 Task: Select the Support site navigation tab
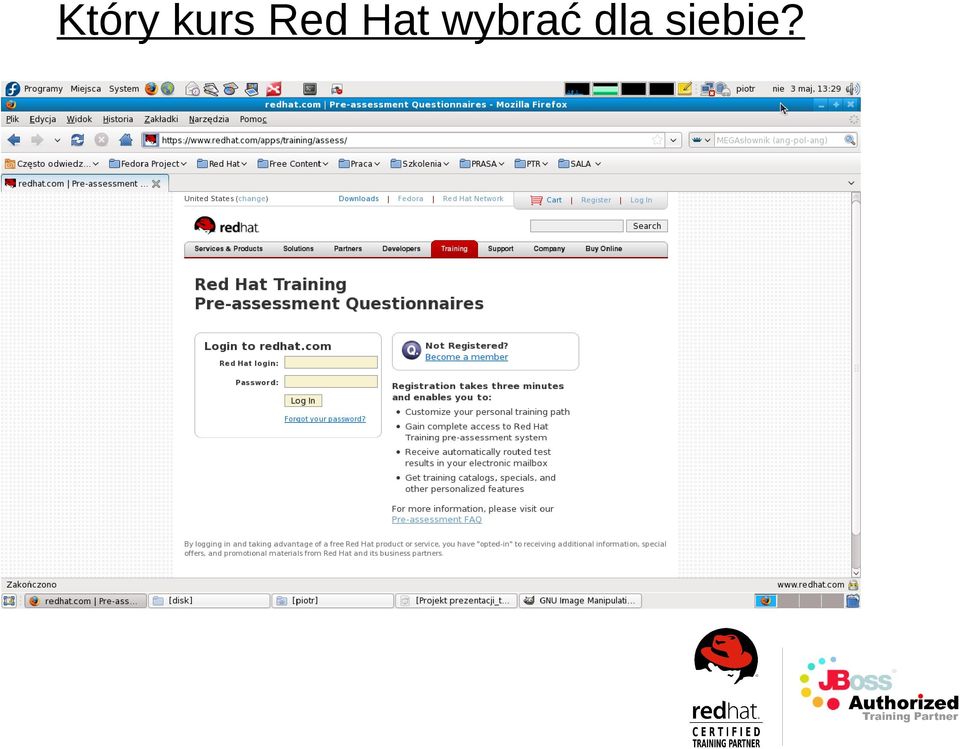point(500,249)
